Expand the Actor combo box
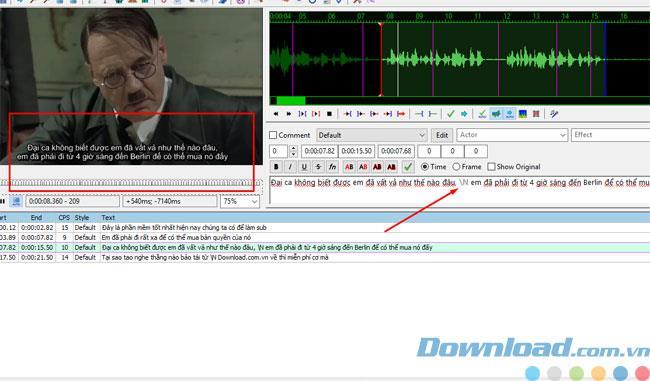The height and width of the screenshot is (381, 650). pos(512,135)
